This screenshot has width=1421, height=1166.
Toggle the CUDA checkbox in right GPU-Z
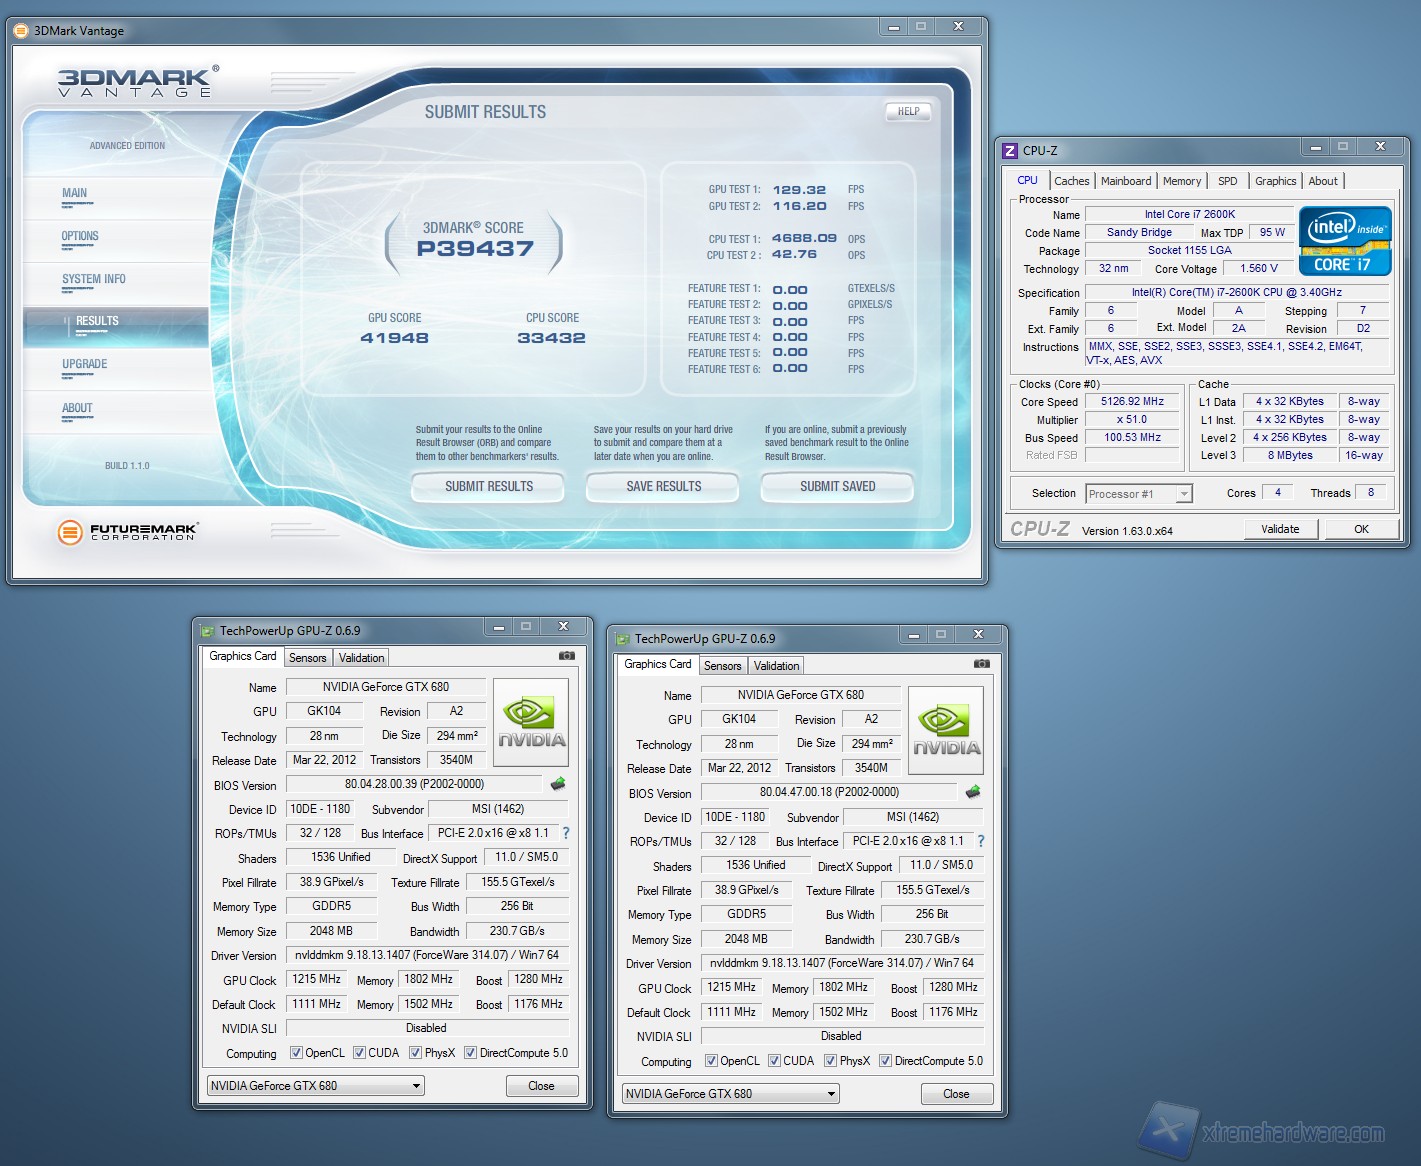click(774, 1061)
